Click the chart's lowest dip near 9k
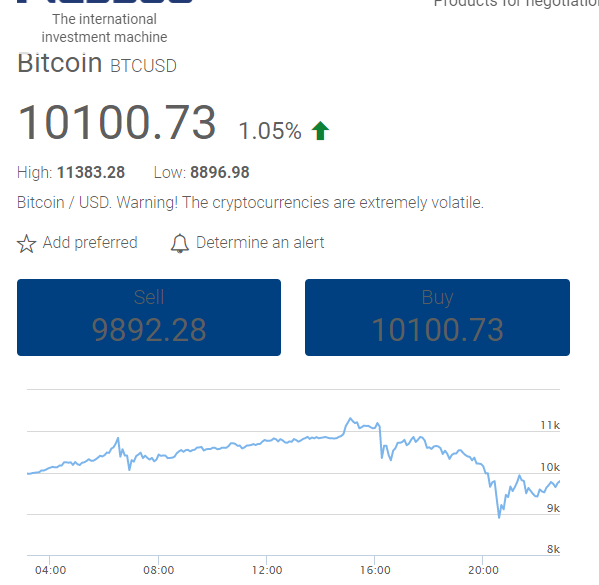This screenshot has width=599, height=585. 499,516
